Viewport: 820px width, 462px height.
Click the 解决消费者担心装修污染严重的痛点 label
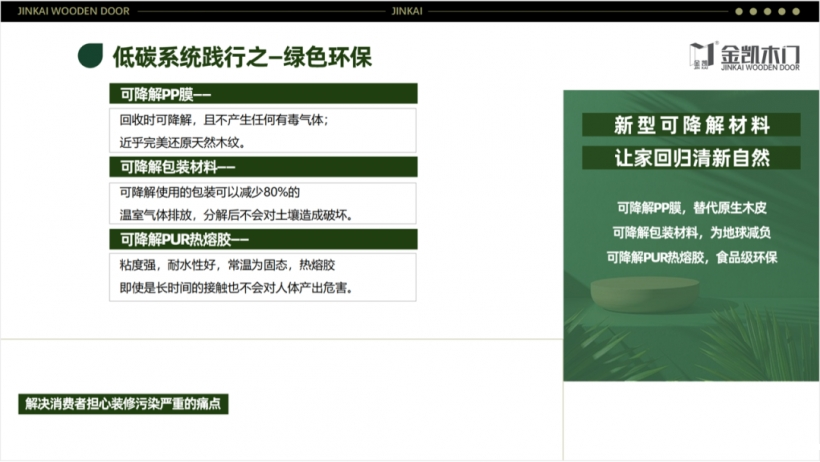(124, 404)
